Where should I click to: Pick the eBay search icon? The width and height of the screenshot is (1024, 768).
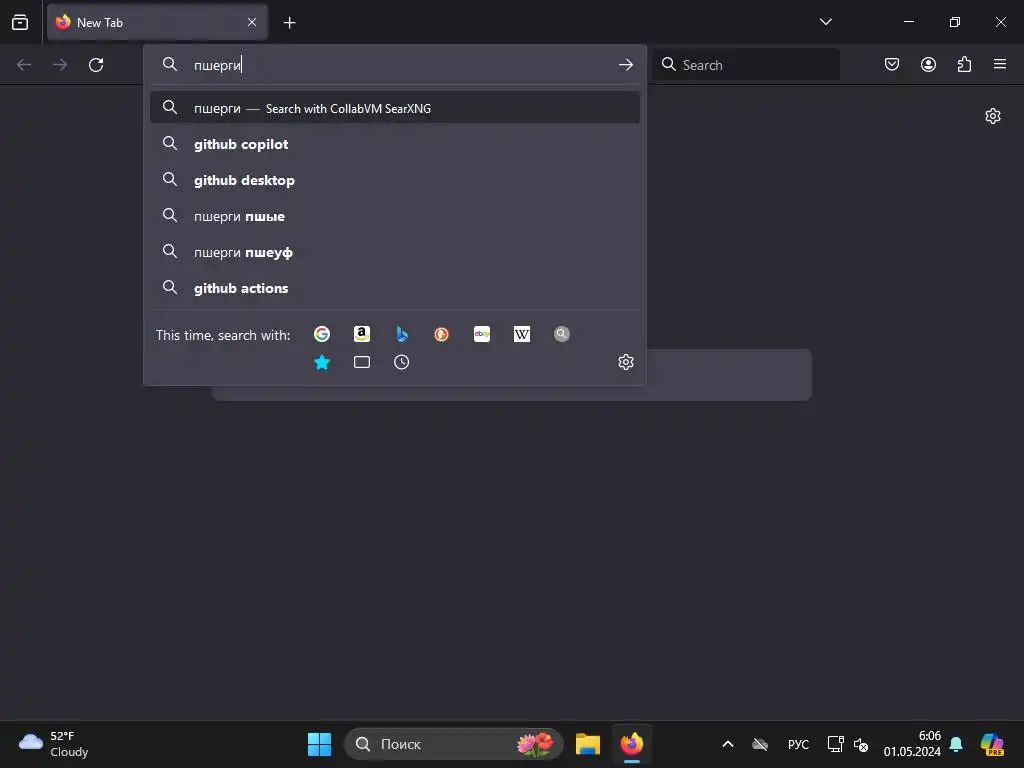click(x=482, y=334)
